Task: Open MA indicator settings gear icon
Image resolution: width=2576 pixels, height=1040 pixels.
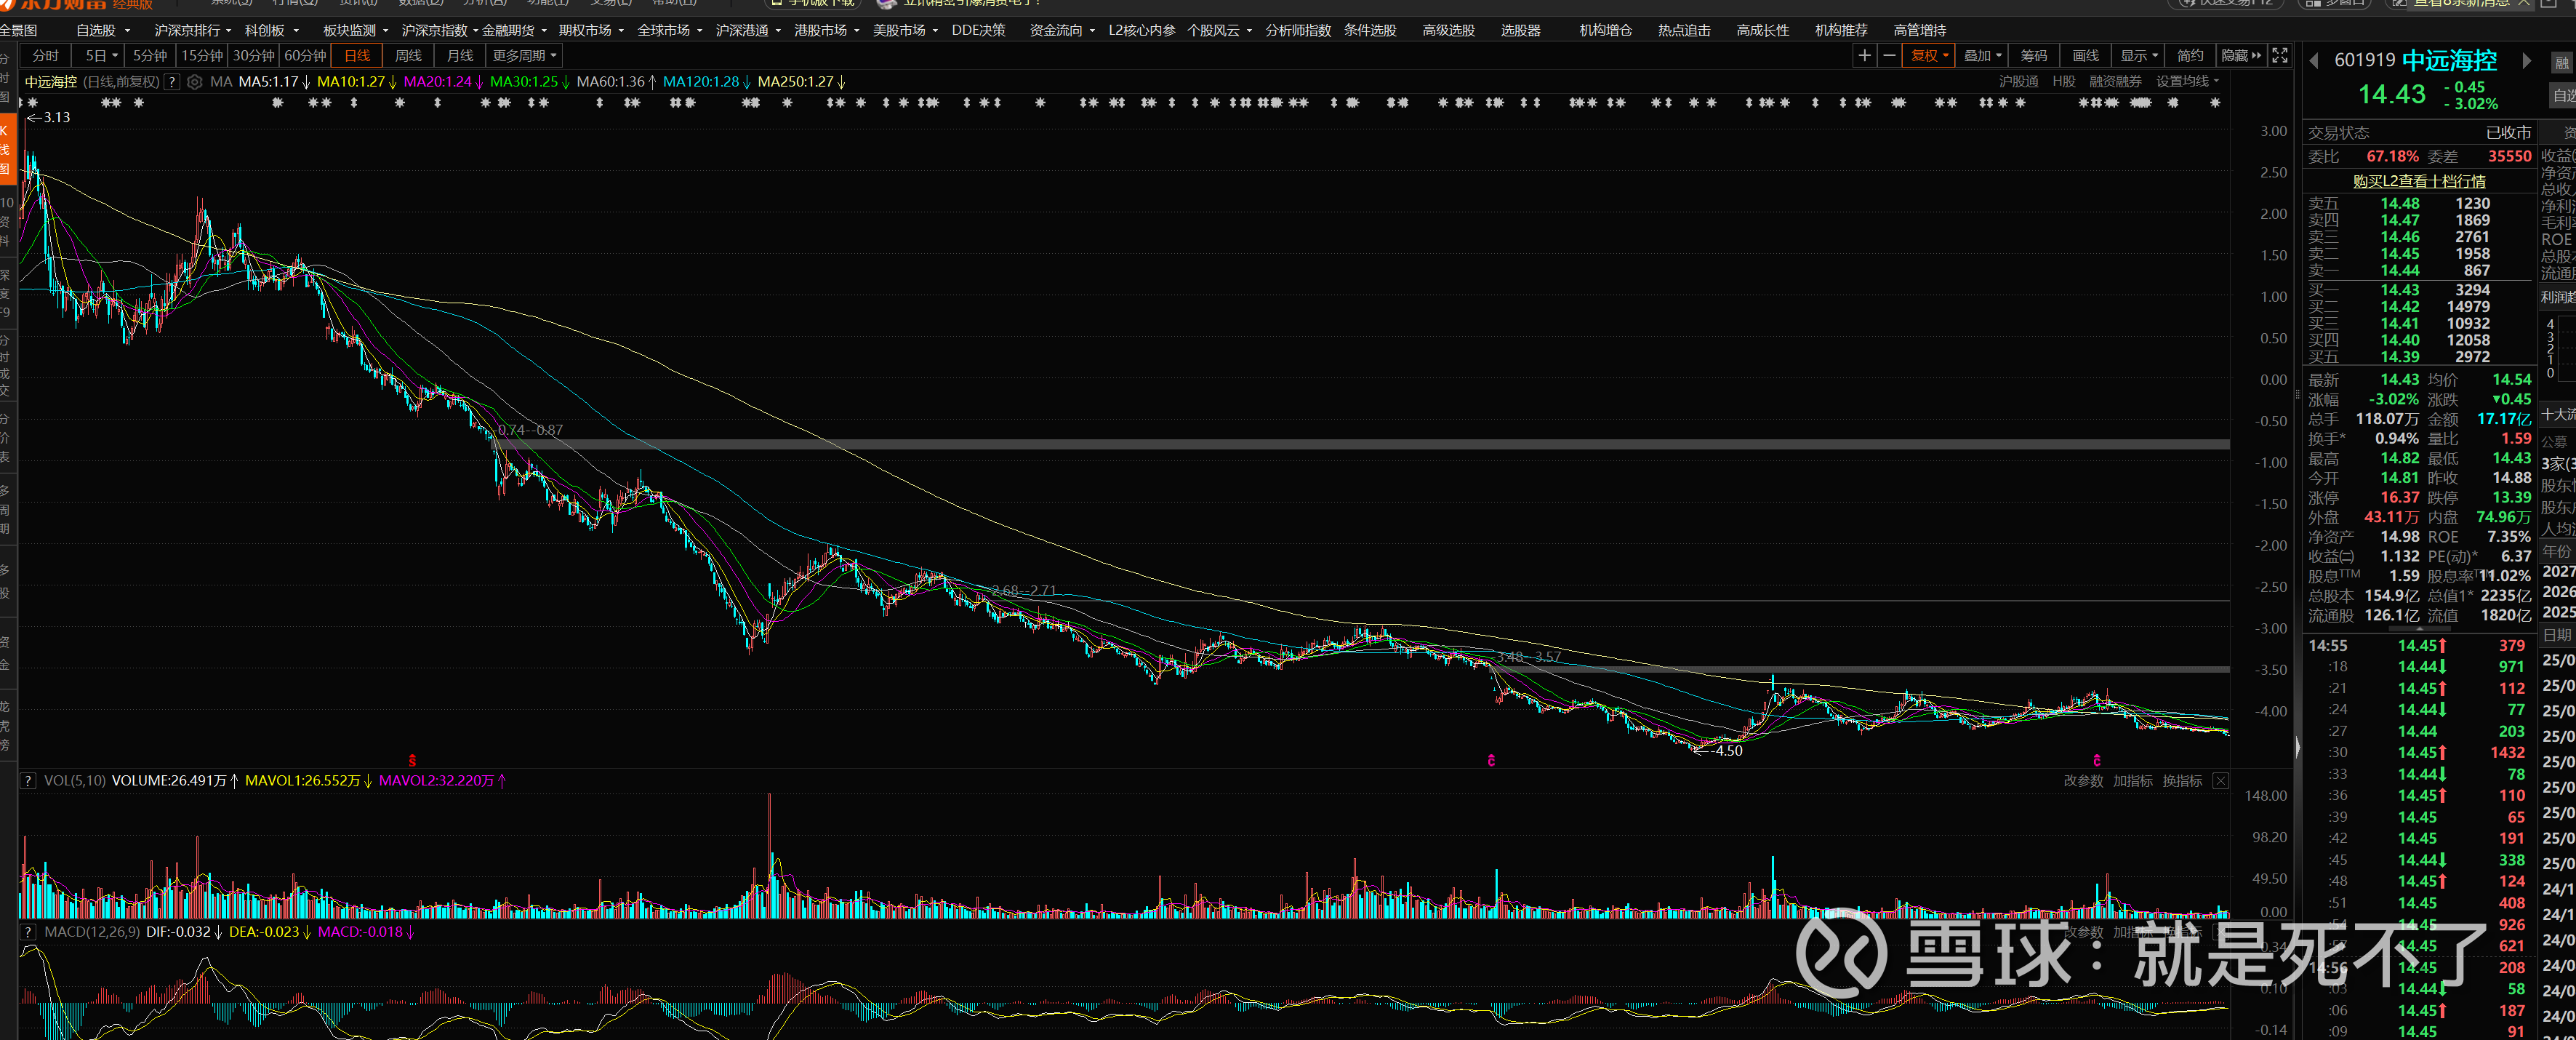Action: 195,82
